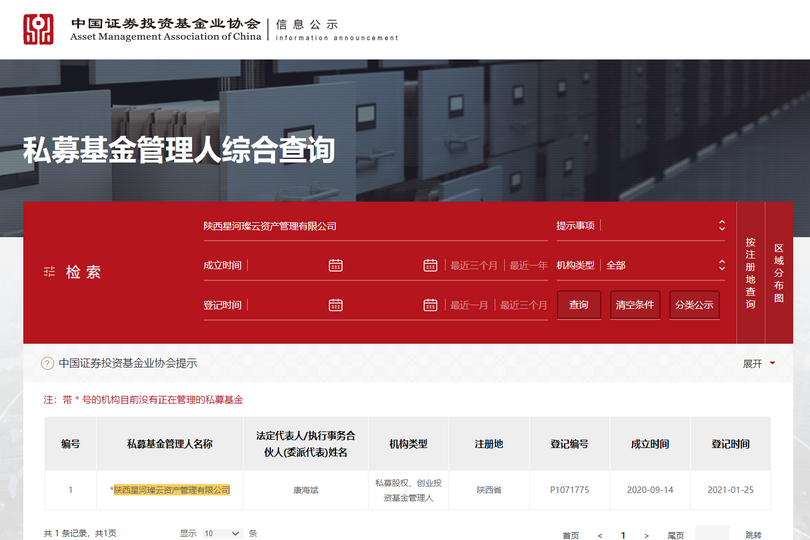The height and width of the screenshot is (540, 810).
Task: Go to the next page arrow
Action: click(x=646, y=535)
